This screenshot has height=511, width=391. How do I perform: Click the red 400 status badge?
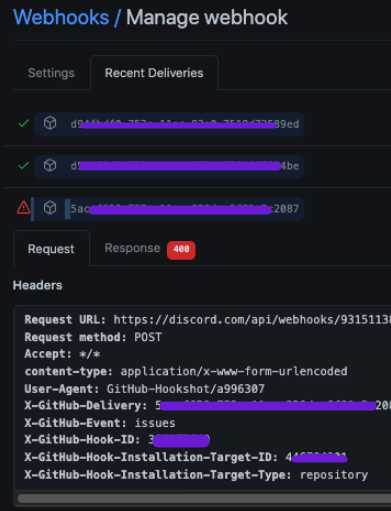click(181, 250)
